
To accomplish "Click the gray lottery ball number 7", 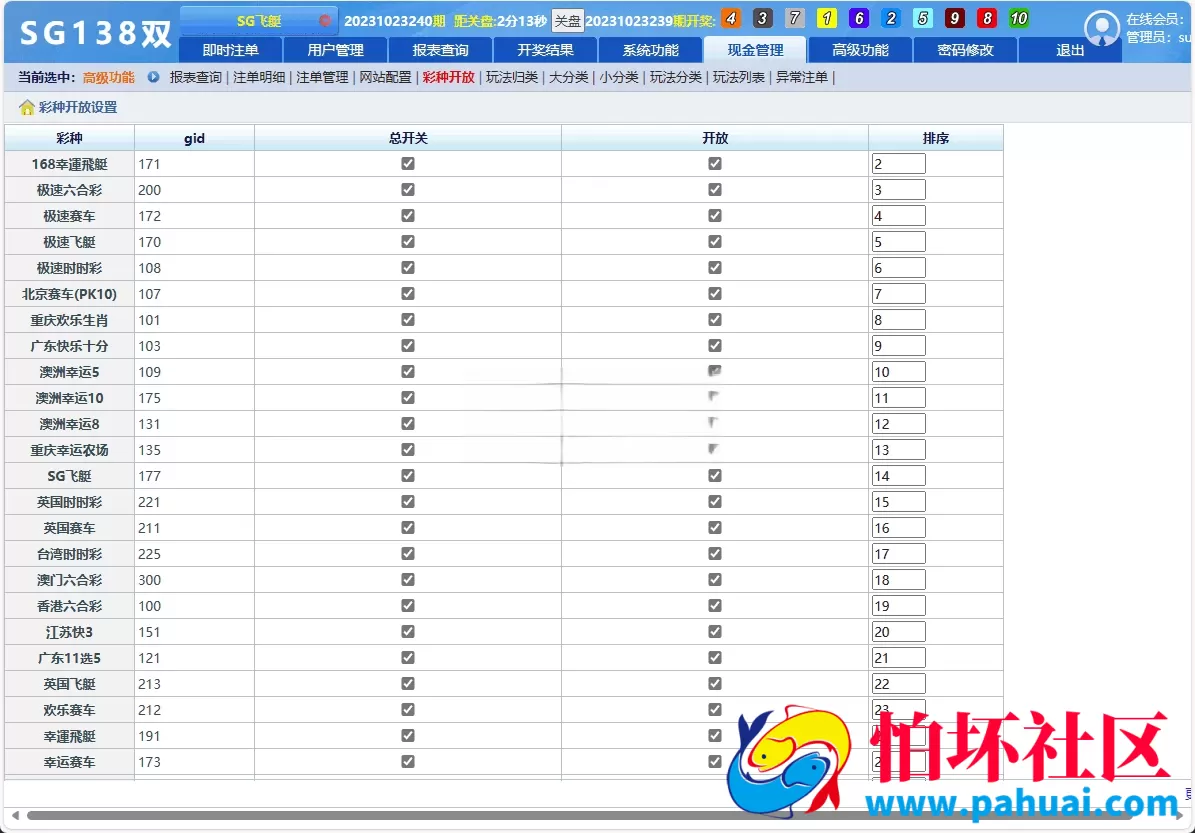I will [794, 18].
